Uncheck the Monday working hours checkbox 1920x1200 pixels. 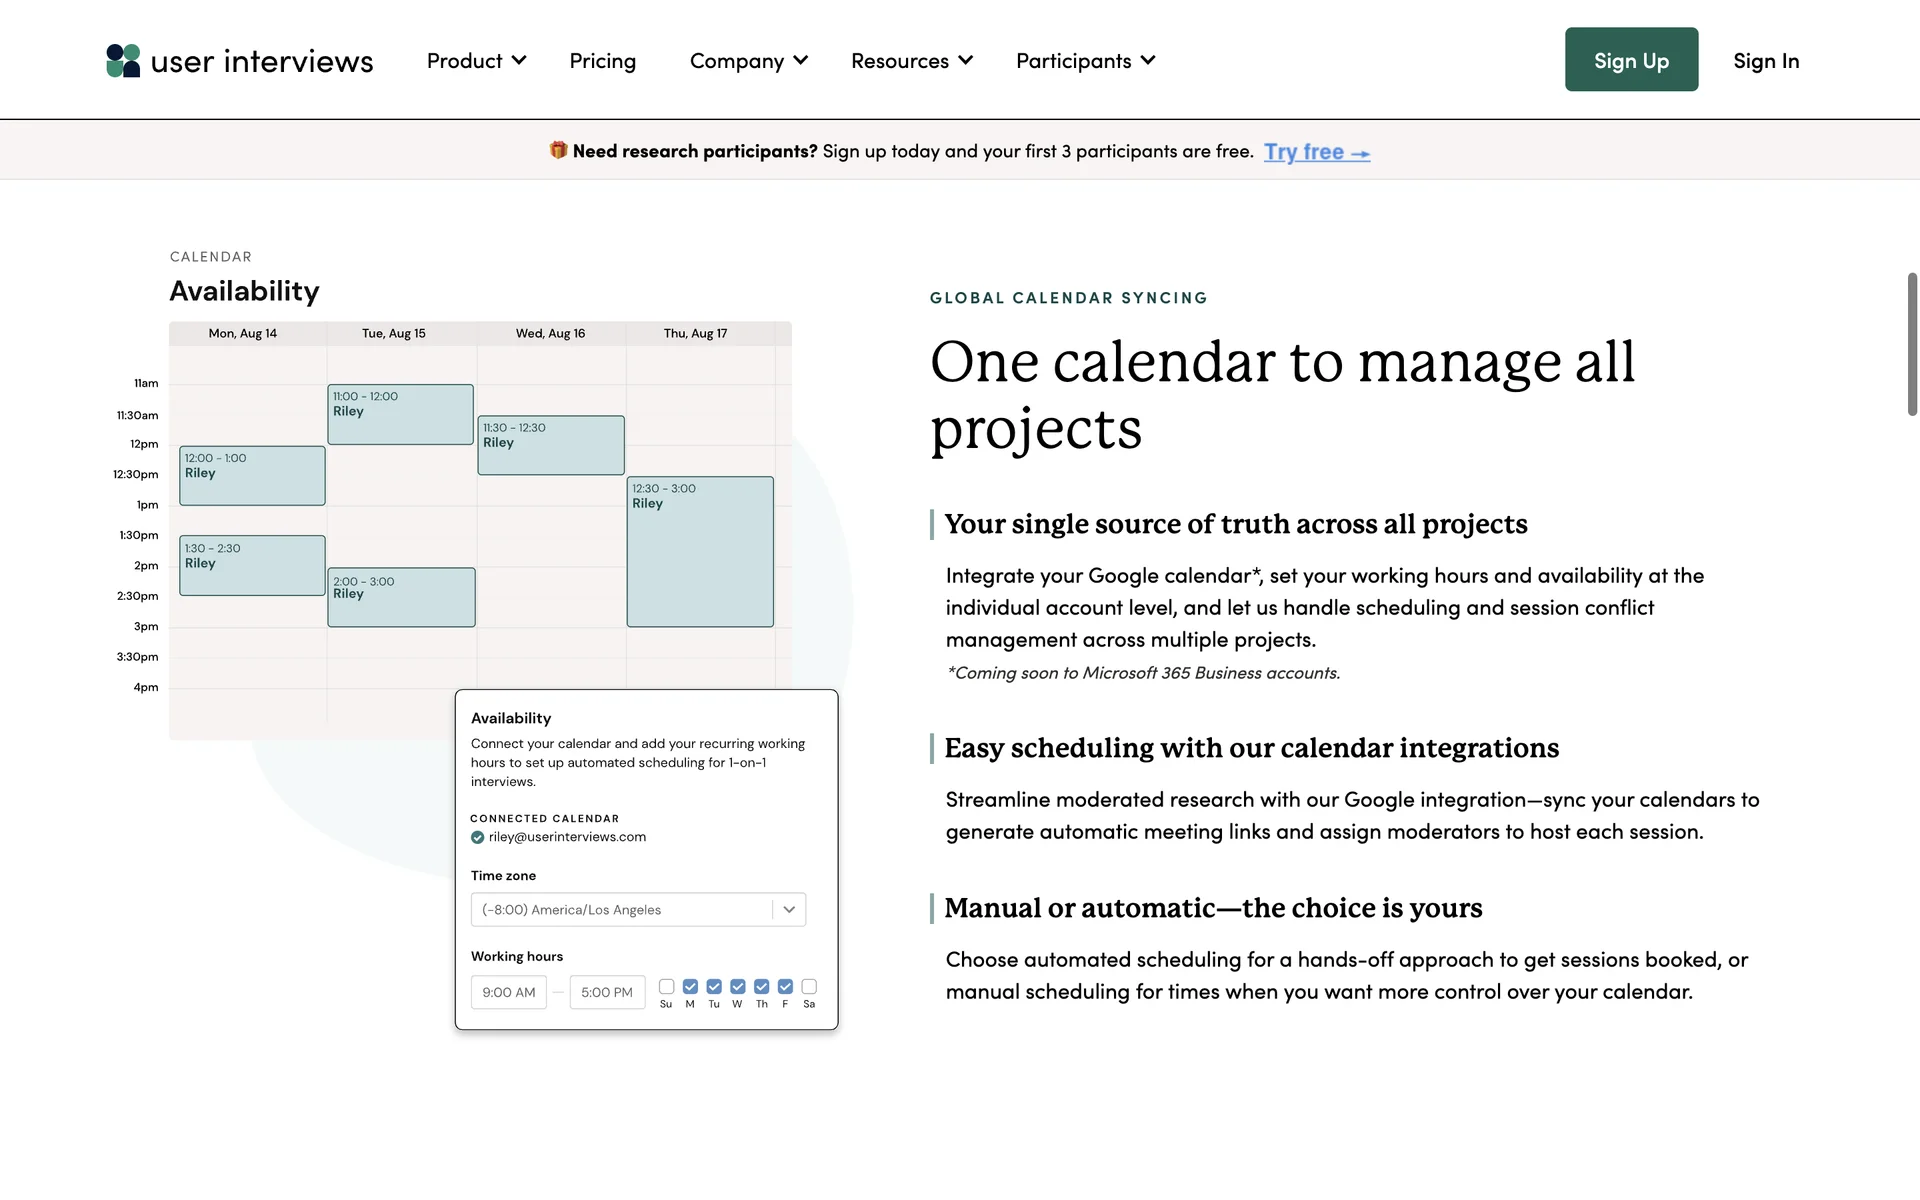pyautogui.click(x=690, y=987)
